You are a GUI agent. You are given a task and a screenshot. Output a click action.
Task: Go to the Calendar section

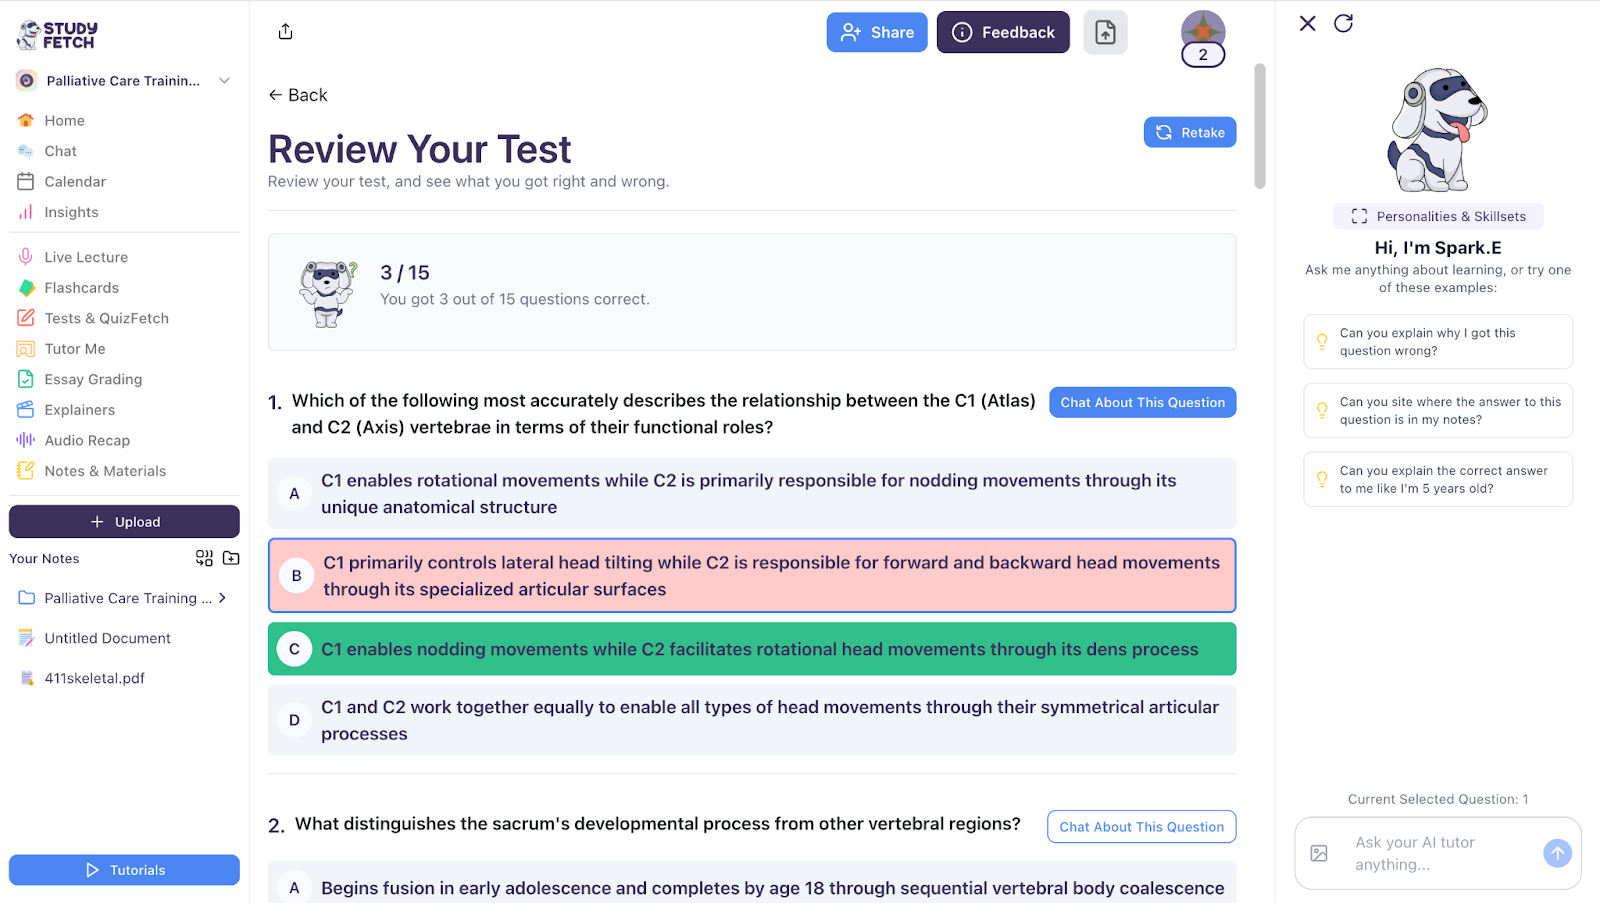tap(74, 181)
